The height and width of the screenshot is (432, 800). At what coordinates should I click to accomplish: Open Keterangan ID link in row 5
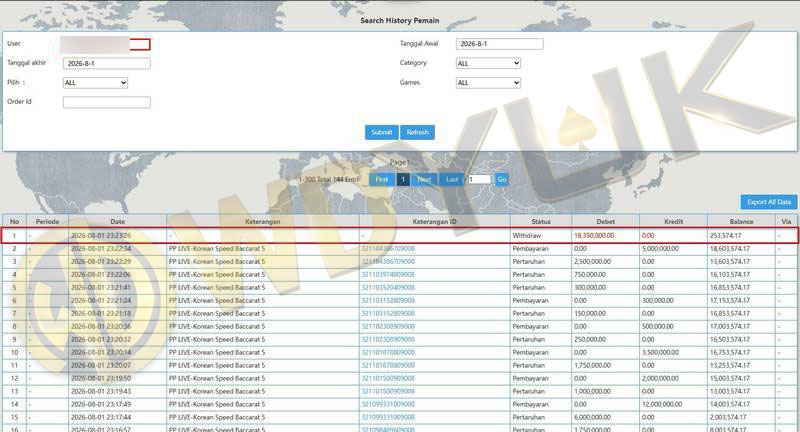(388, 288)
